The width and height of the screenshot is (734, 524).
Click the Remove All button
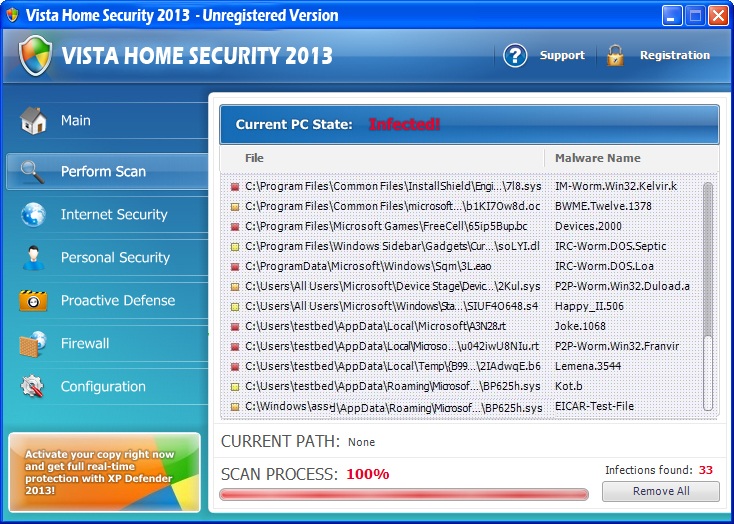click(x=661, y=491)
